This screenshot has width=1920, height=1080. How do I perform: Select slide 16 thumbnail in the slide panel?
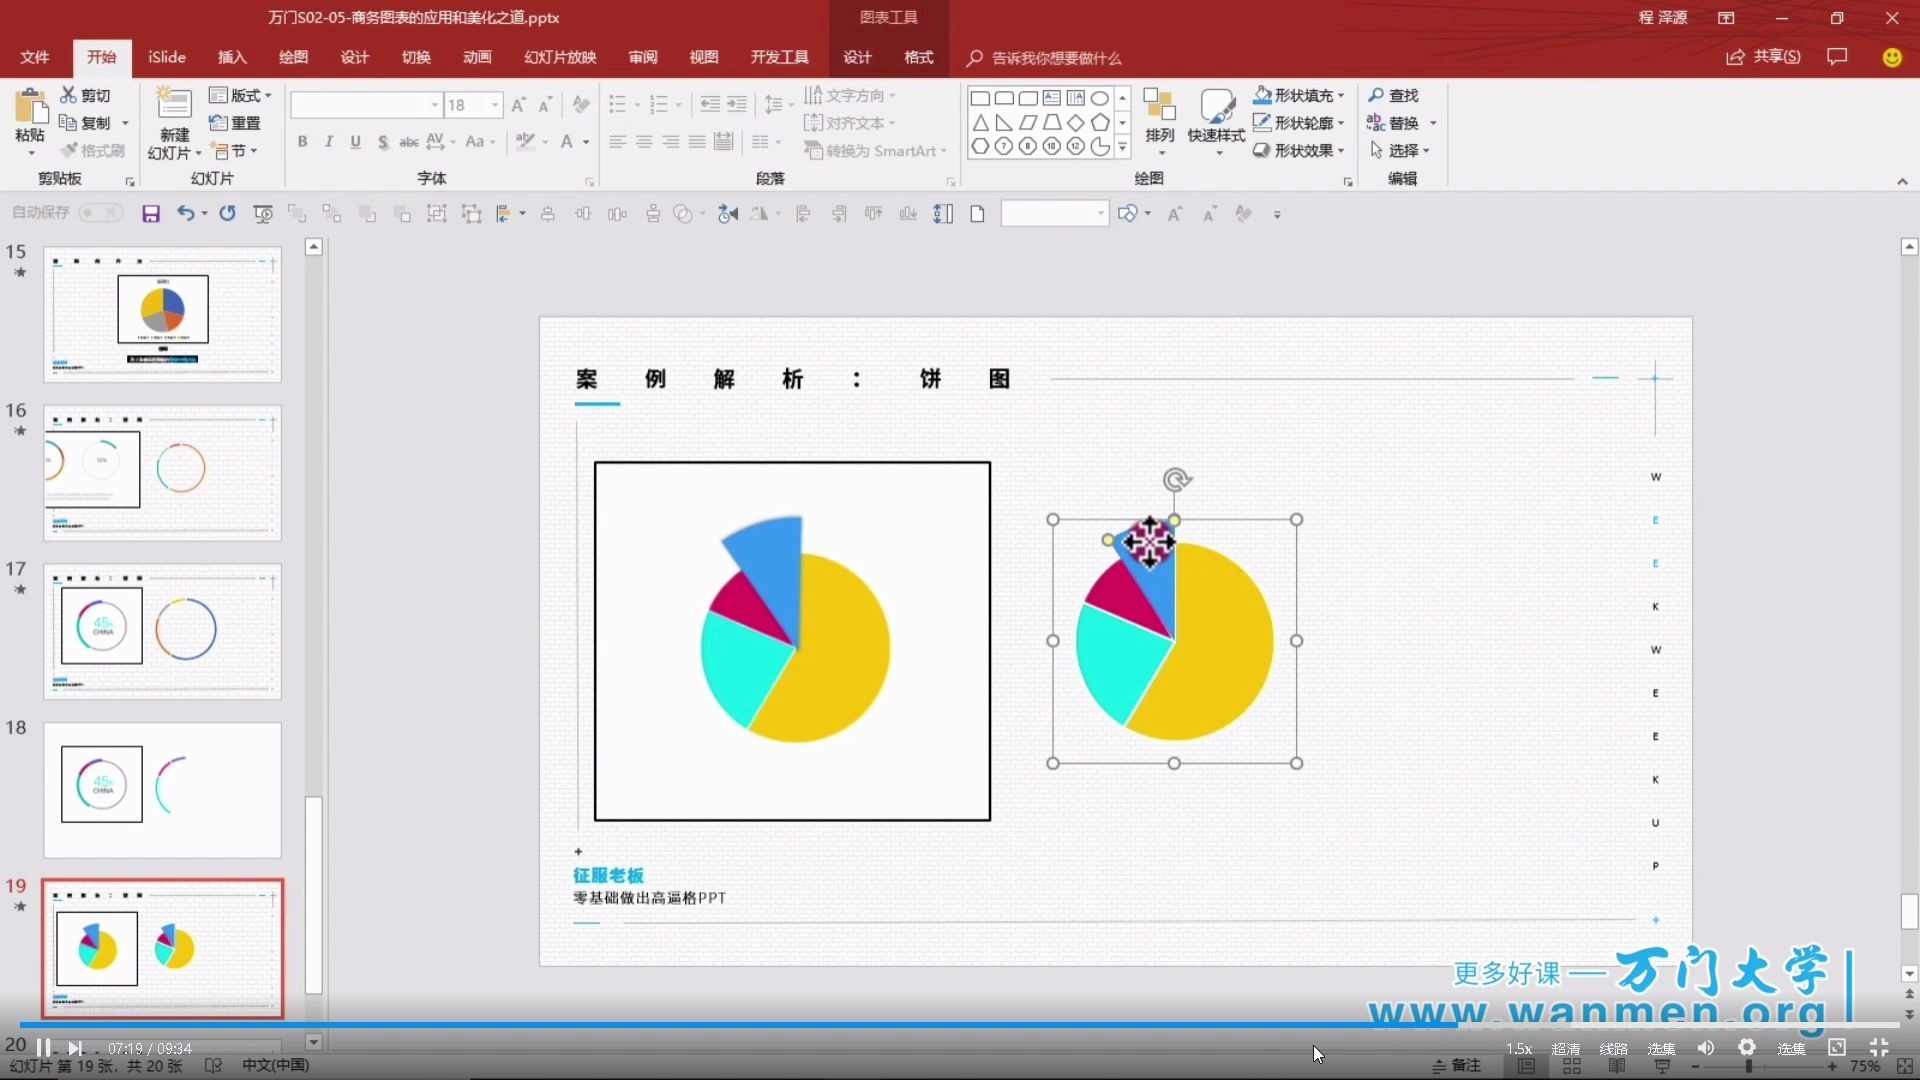click(162, 472)
